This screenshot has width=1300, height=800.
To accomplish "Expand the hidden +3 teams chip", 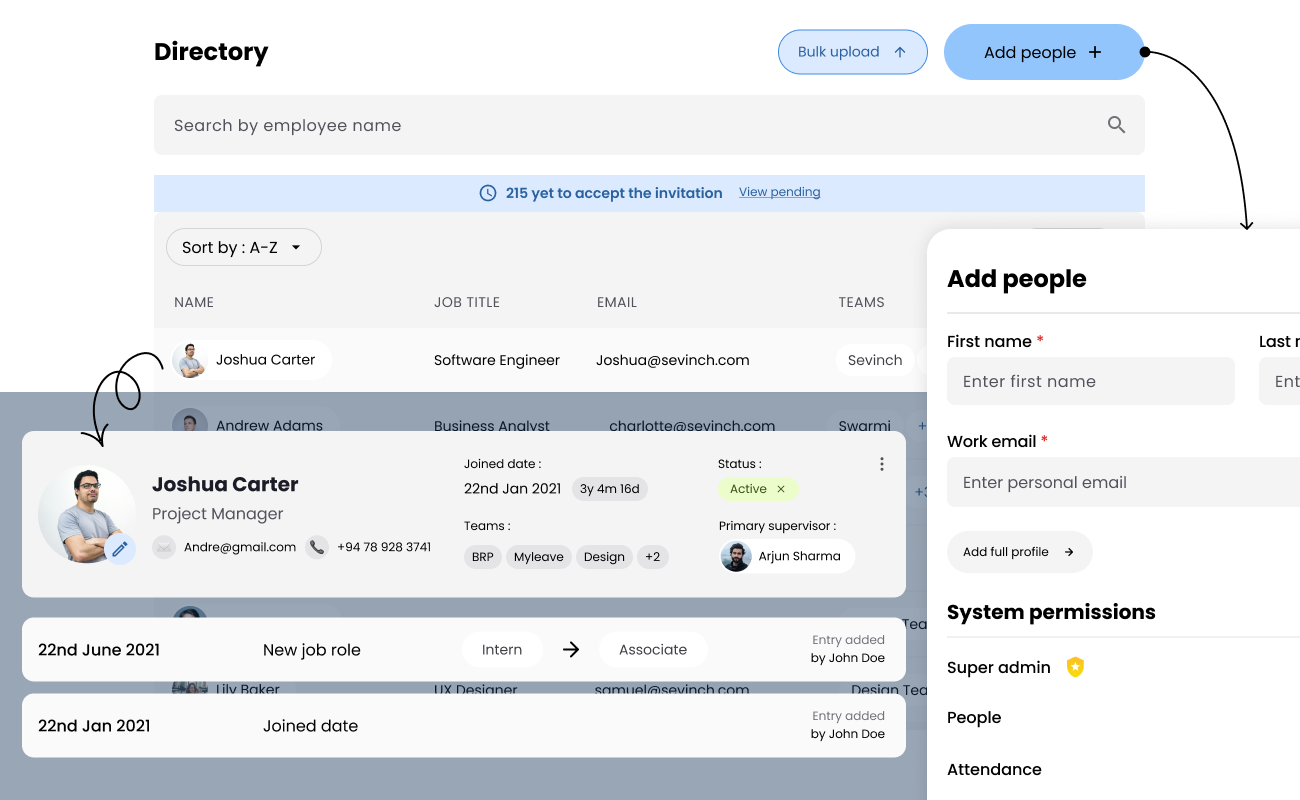I will pyautogui.click(x=921, y=490).
